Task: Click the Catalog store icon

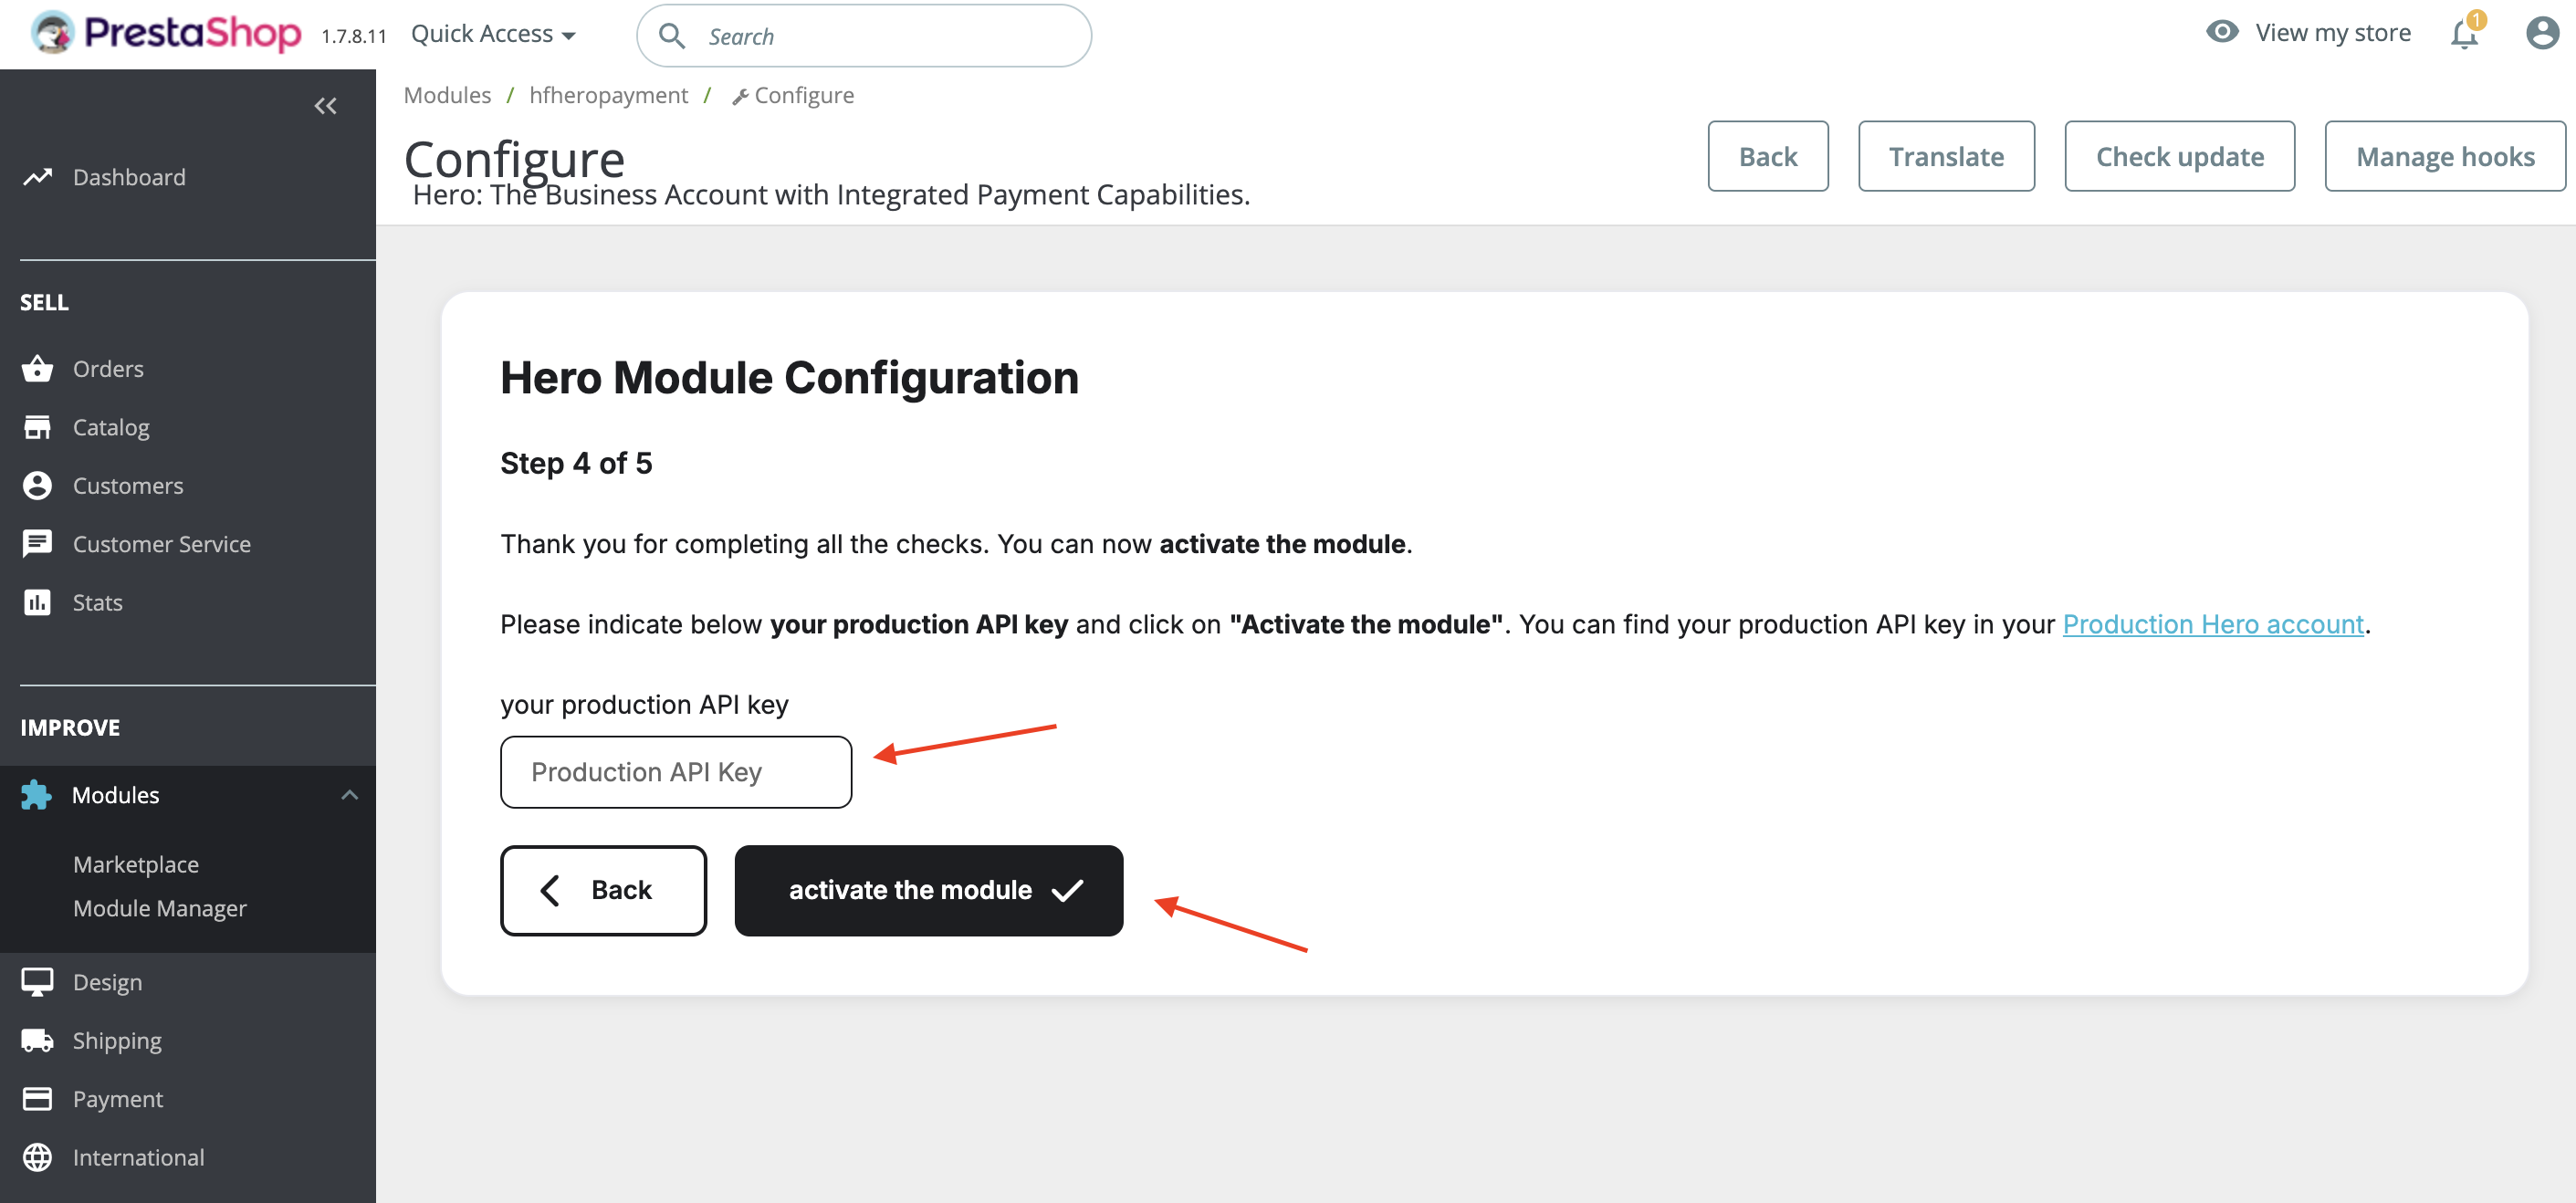Action: (x=37, y=427)
